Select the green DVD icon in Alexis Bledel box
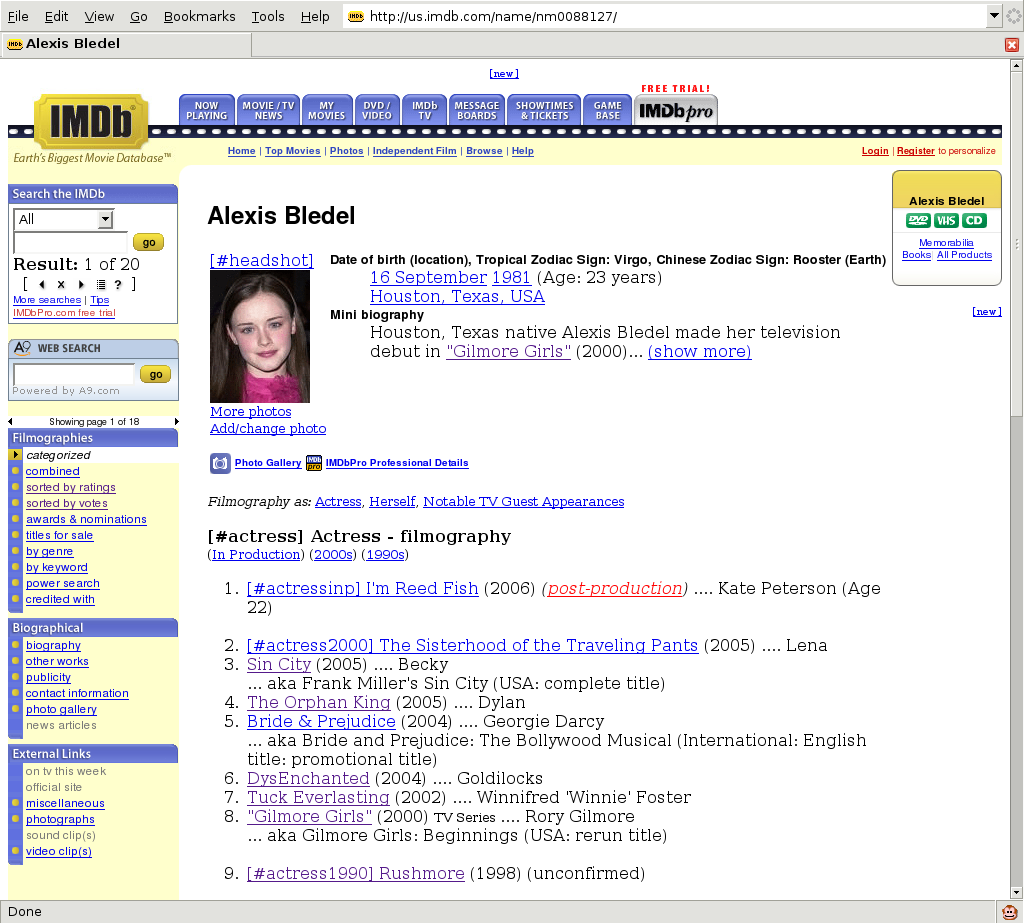This screenshot has width=1024, height=924. pos(917,220)
